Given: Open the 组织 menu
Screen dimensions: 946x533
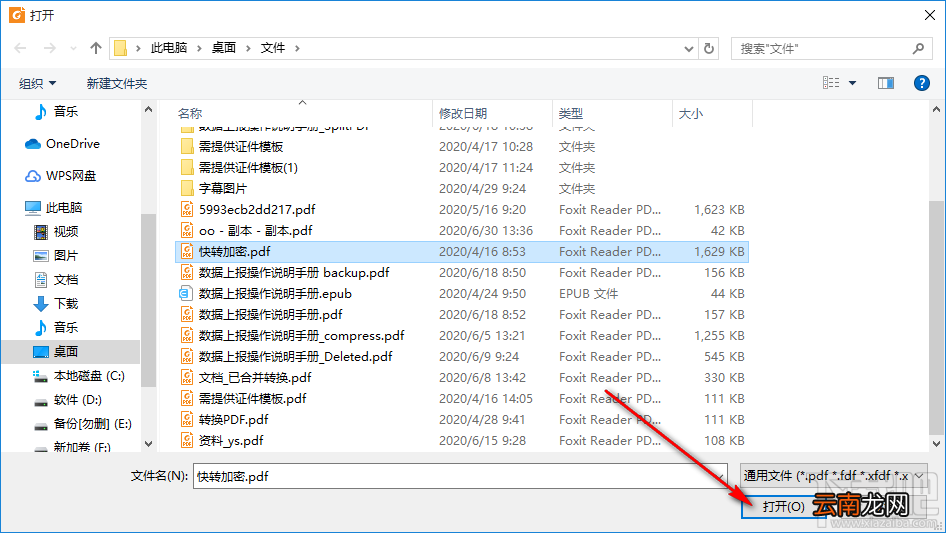Looking at the screenshot, I should (37, 83).
